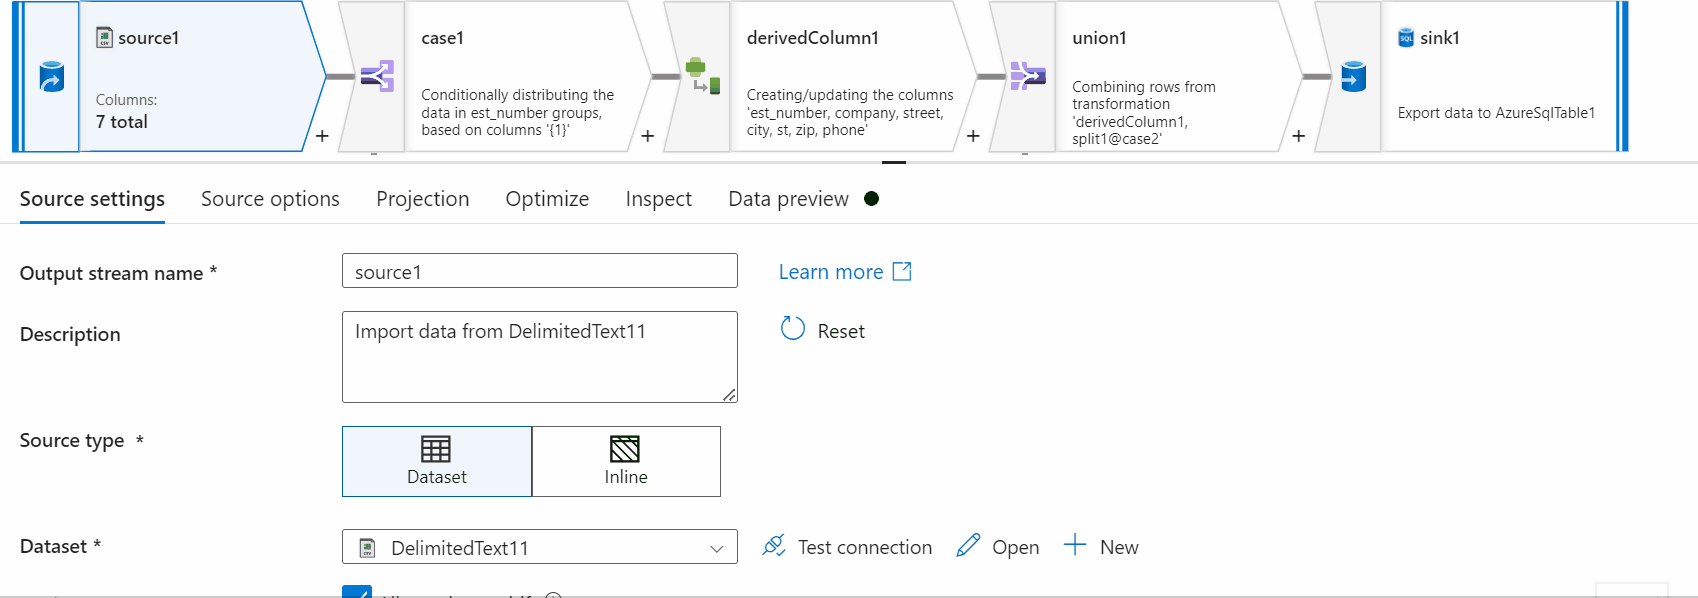Click the derivedColumn1 transformation icon

[702, 76]
